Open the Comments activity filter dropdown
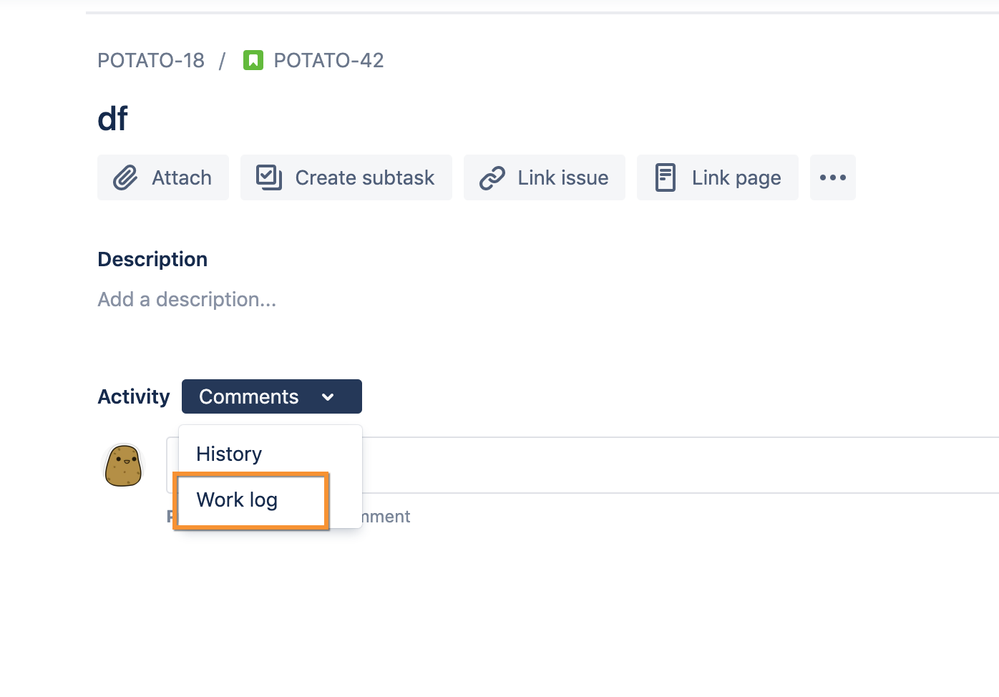The image size is (999, 697). pyautogui.click(x=271, y=396)
